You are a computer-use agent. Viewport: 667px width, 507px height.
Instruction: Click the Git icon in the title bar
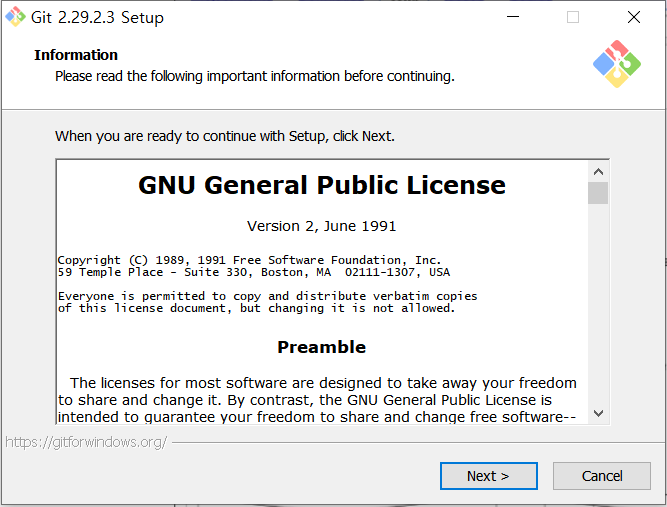click(x=15, y=17)
